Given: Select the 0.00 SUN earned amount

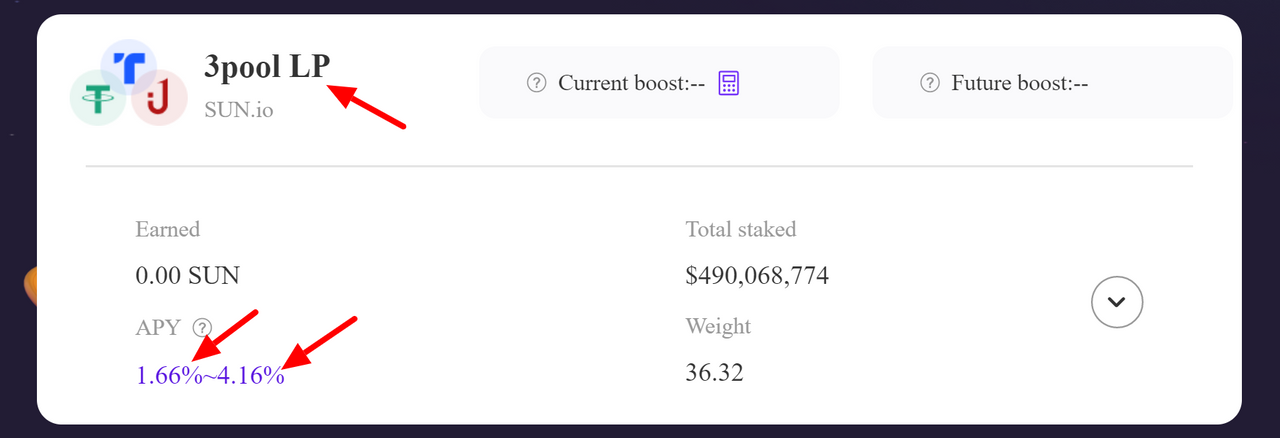Looking at the screenshot, I should [x=187, y=275].
